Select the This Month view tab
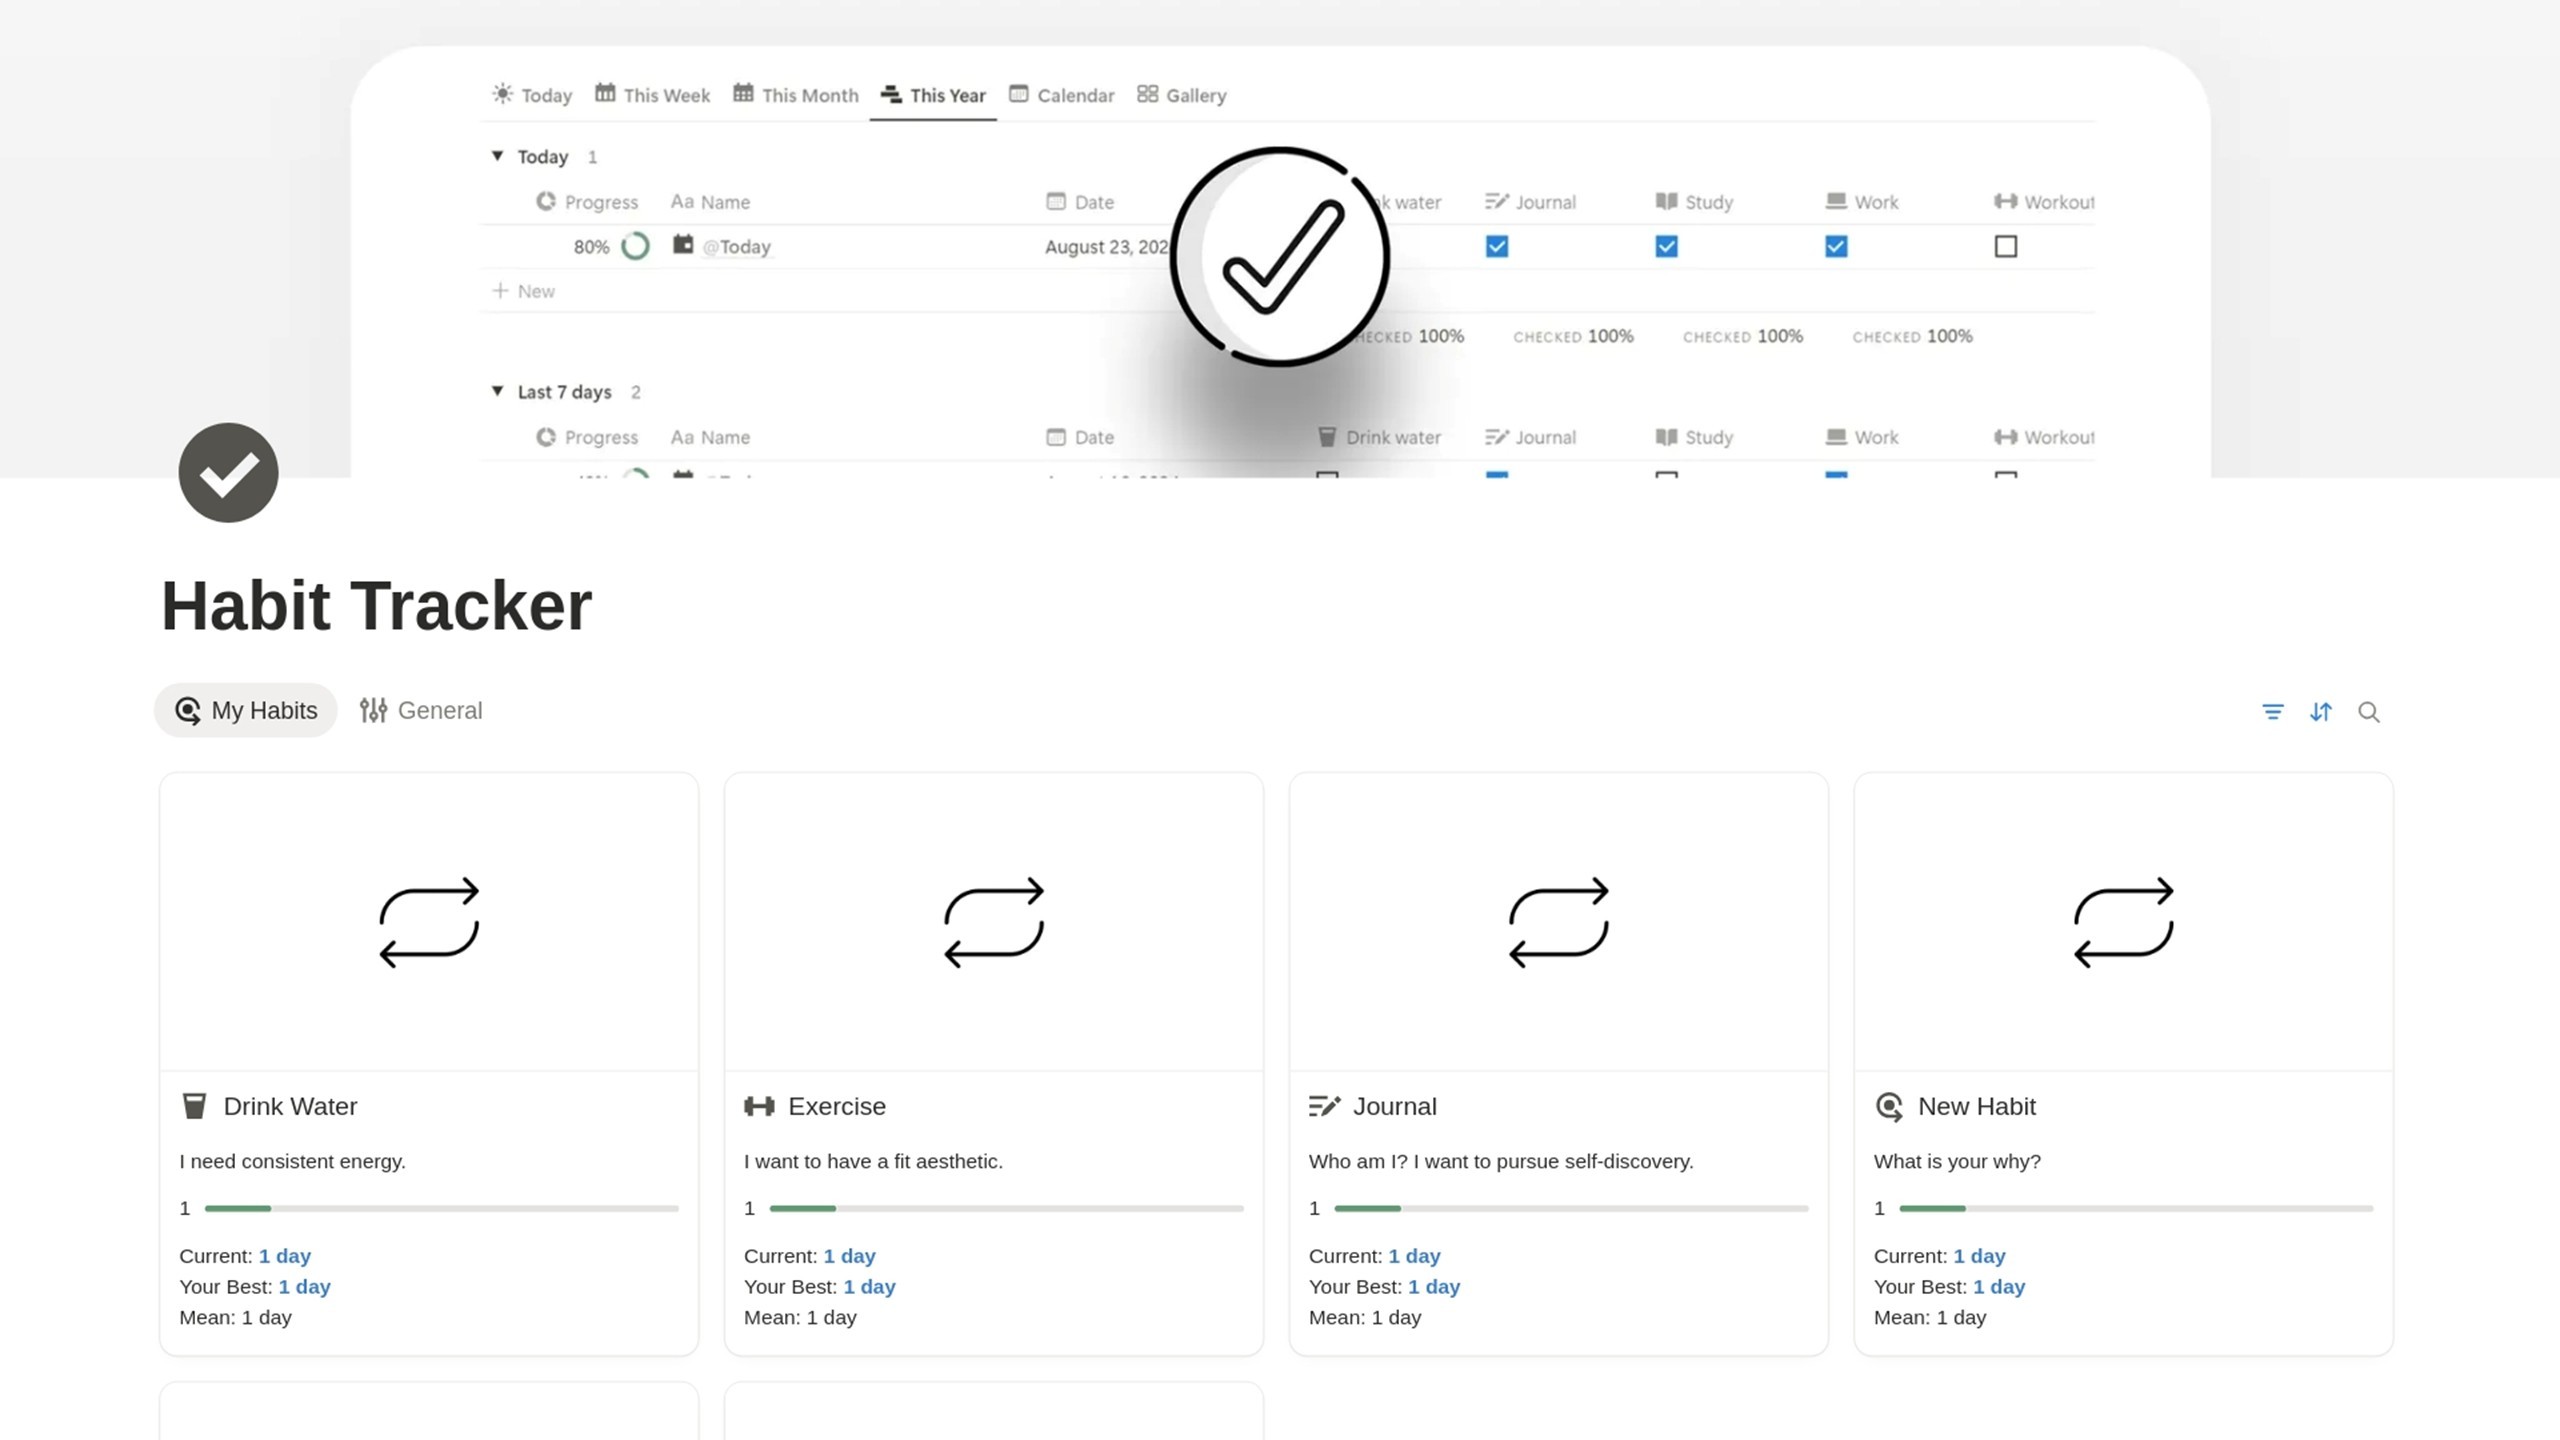The height and width of the screenshot is (1440, 2560). coord(796,95)
